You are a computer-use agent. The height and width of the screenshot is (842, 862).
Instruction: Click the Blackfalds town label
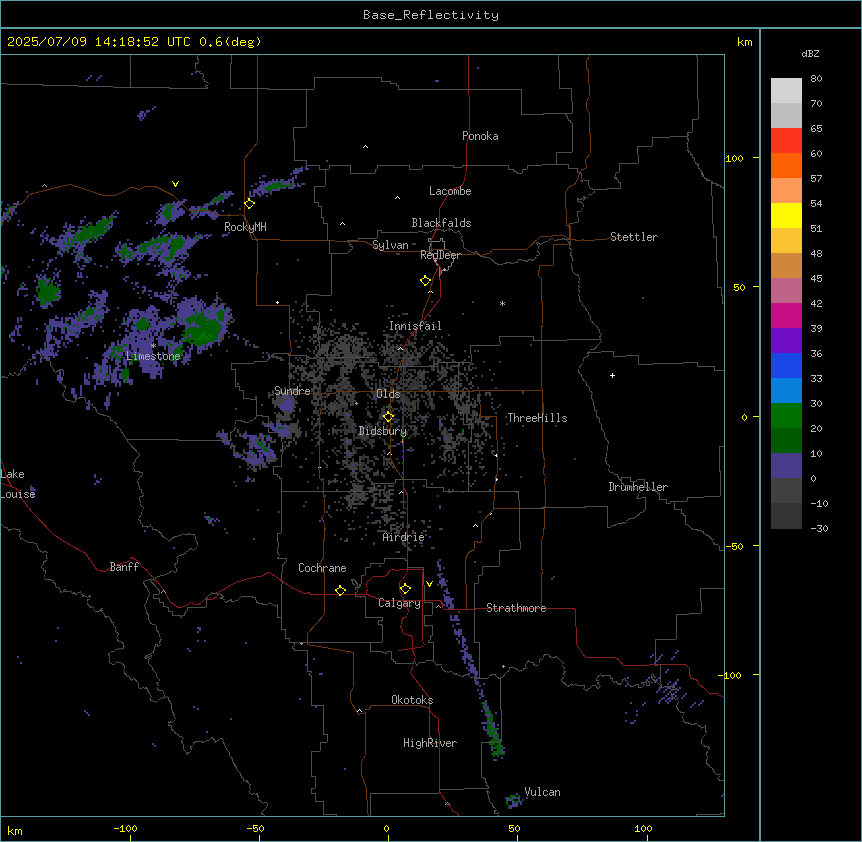(441, 223)
